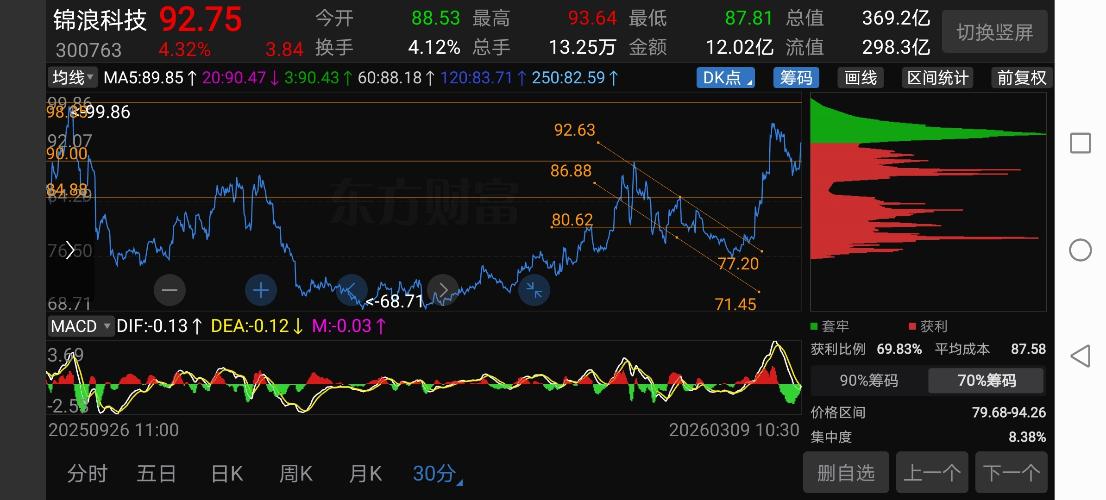Viewport: 1106px width, 500px height.
Task: Tap the 86.88 trendline label
Action: (571, 171)
